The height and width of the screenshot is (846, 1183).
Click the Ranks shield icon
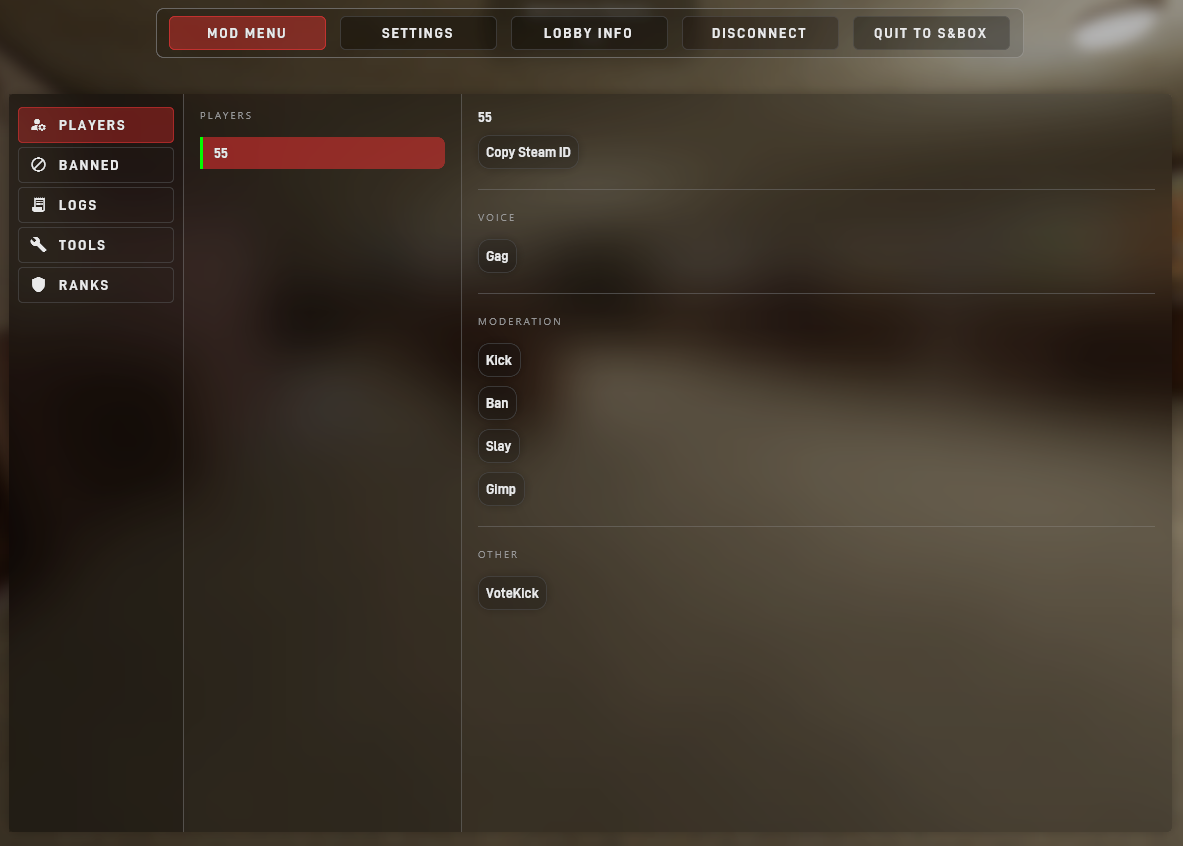coord(38,285)
